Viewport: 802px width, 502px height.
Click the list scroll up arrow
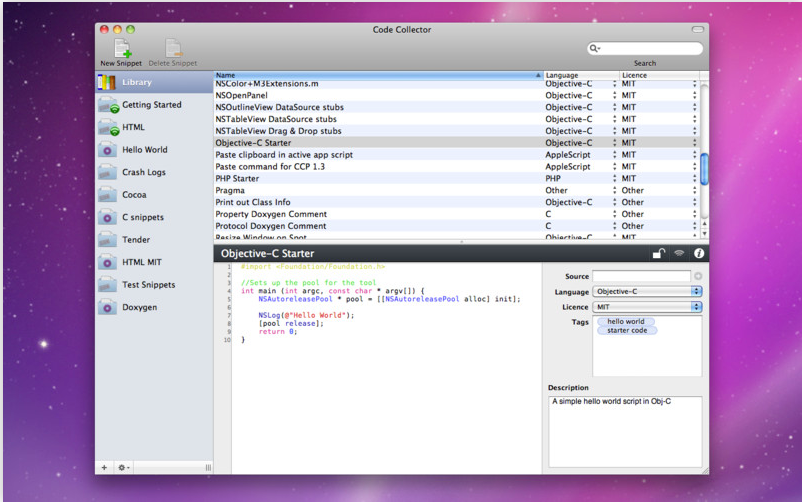704,224
